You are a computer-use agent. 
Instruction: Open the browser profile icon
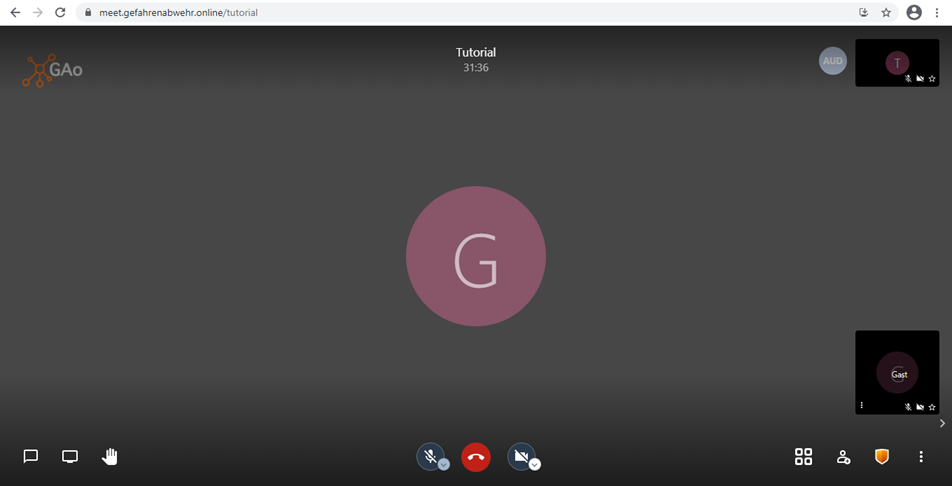pos(914,12)
